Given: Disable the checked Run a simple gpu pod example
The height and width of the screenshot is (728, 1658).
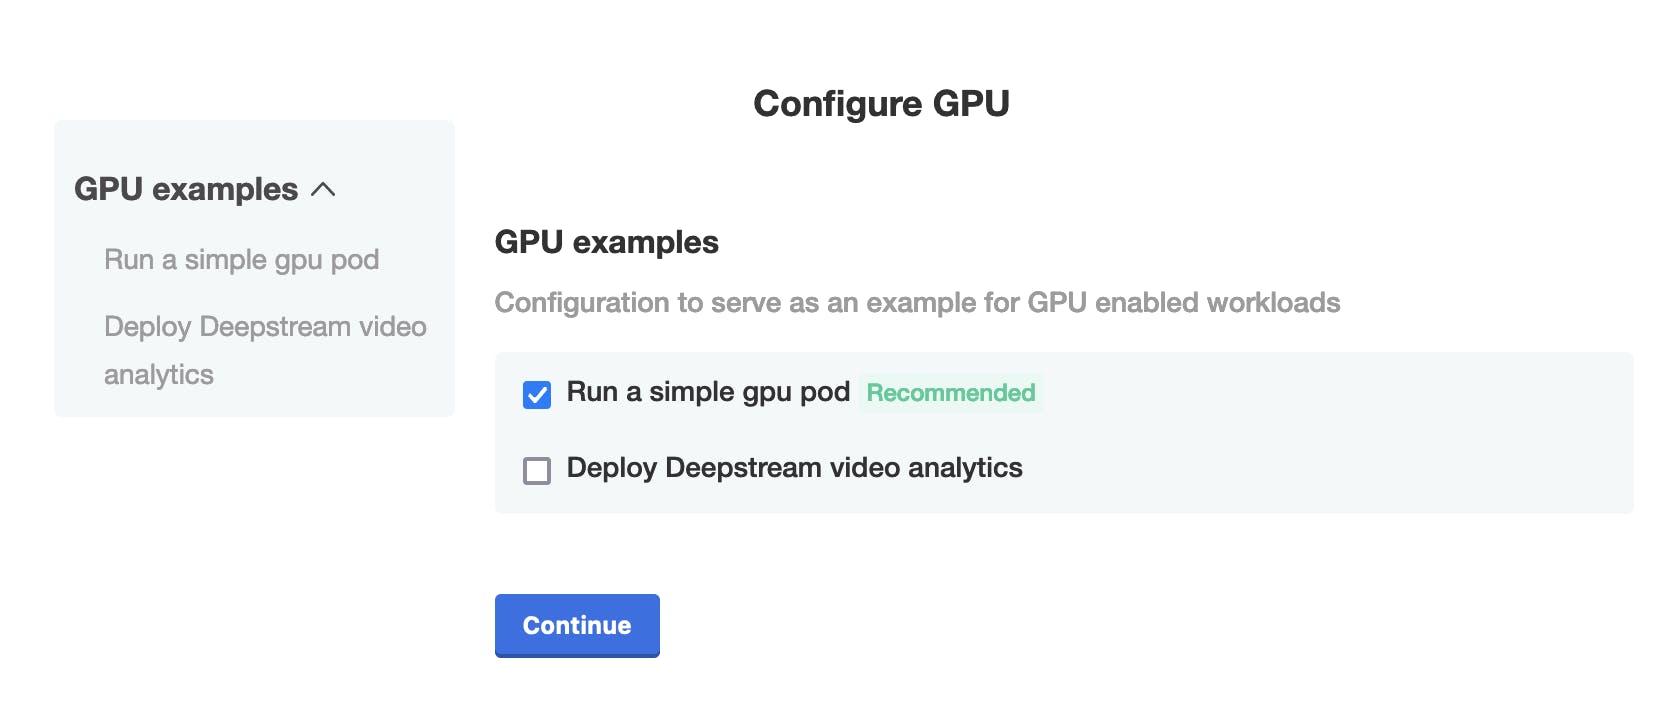Looking at the screenshot, I should pos(536,394).
